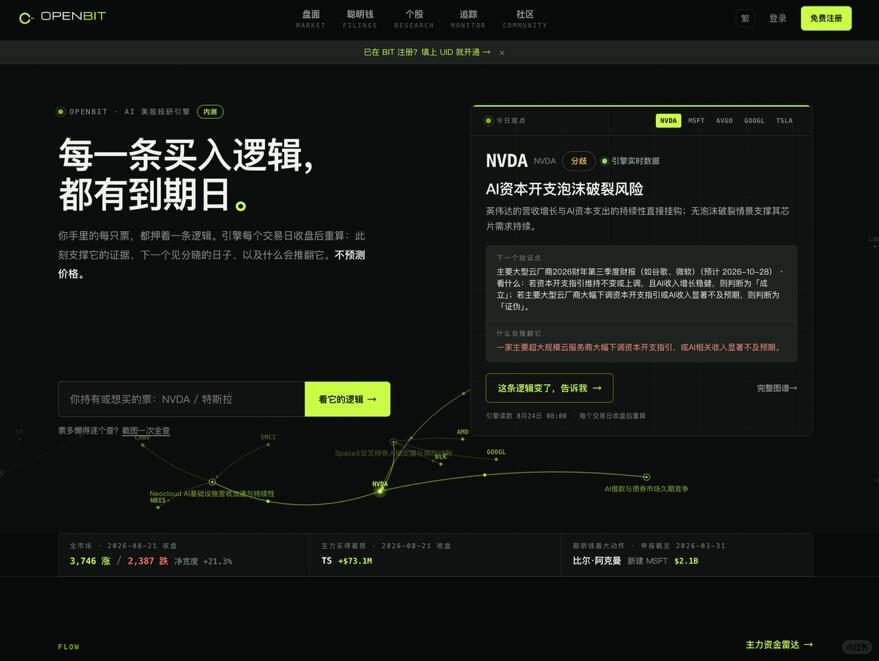Open the 个股 RESEARCH menu
The width and height of the screenshot is (879, 661).
click(x=414, y=19)
